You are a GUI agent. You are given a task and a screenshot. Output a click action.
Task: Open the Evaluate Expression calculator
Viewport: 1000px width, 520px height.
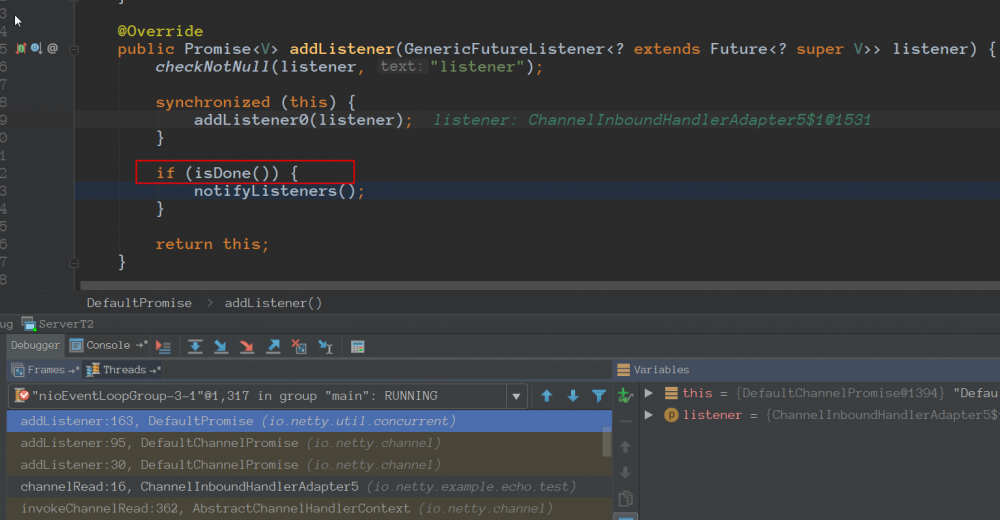click(357, 346)
